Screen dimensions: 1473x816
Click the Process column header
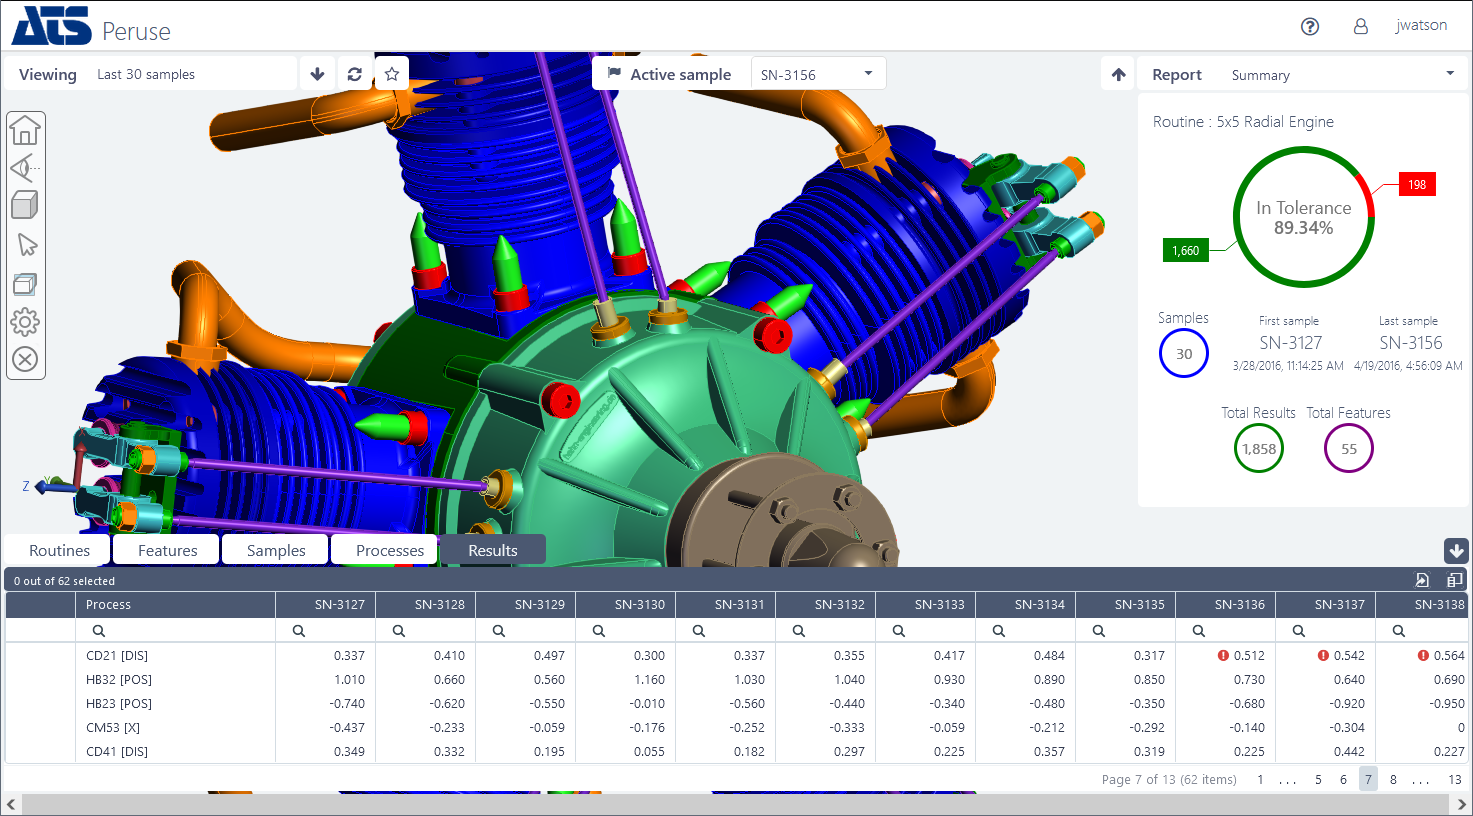175,604
